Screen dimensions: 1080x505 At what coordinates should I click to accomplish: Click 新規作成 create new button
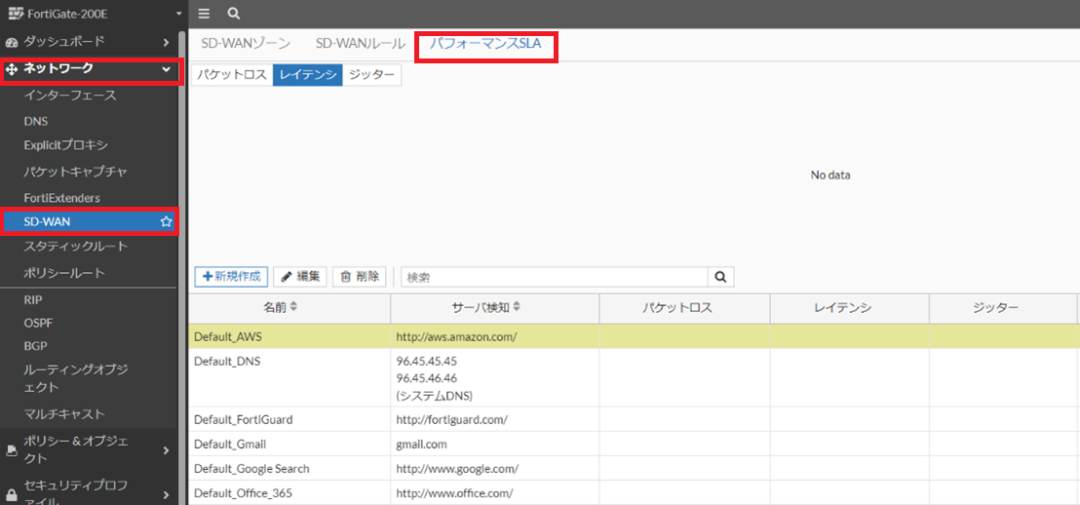[x=231, y=276]
